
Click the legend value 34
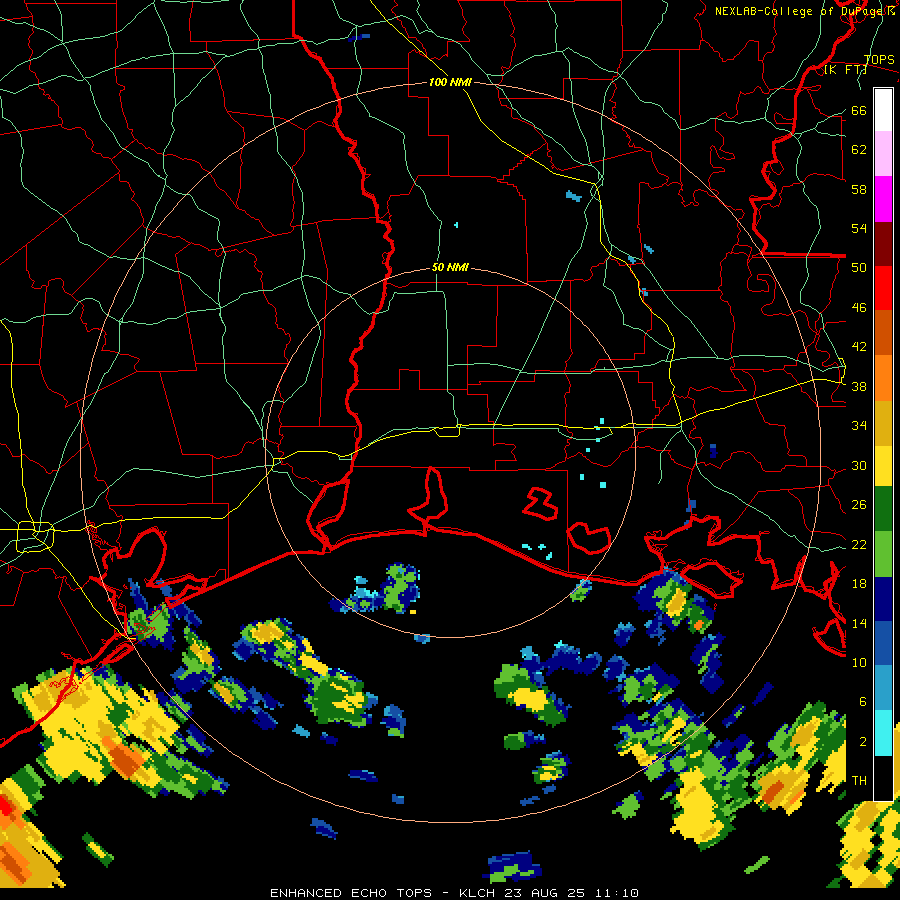pos(859,426)
